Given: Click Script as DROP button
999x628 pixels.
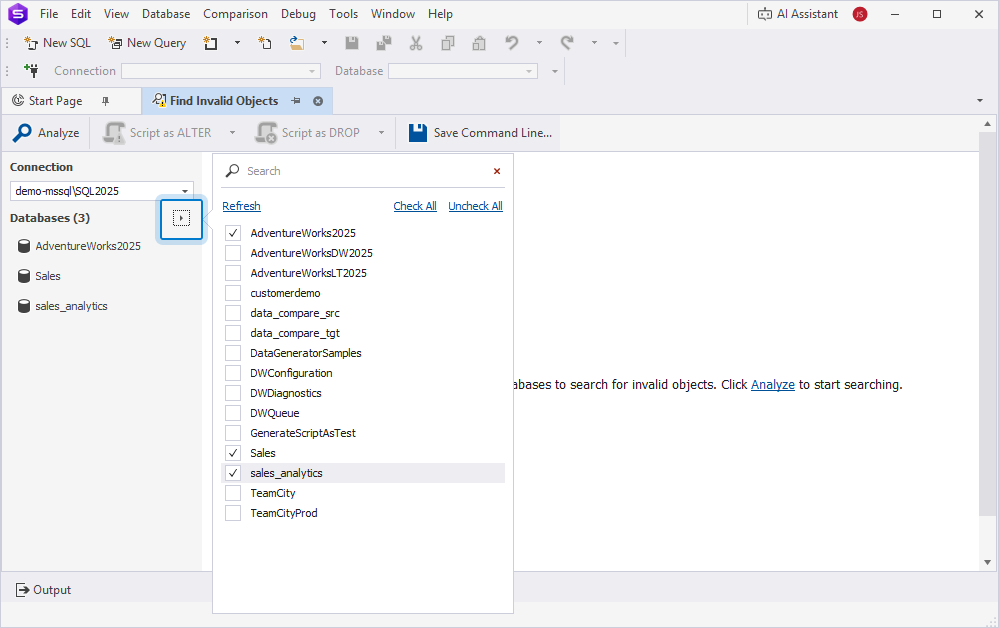Looking at the screenshot, I should click(x=308, y=132).
